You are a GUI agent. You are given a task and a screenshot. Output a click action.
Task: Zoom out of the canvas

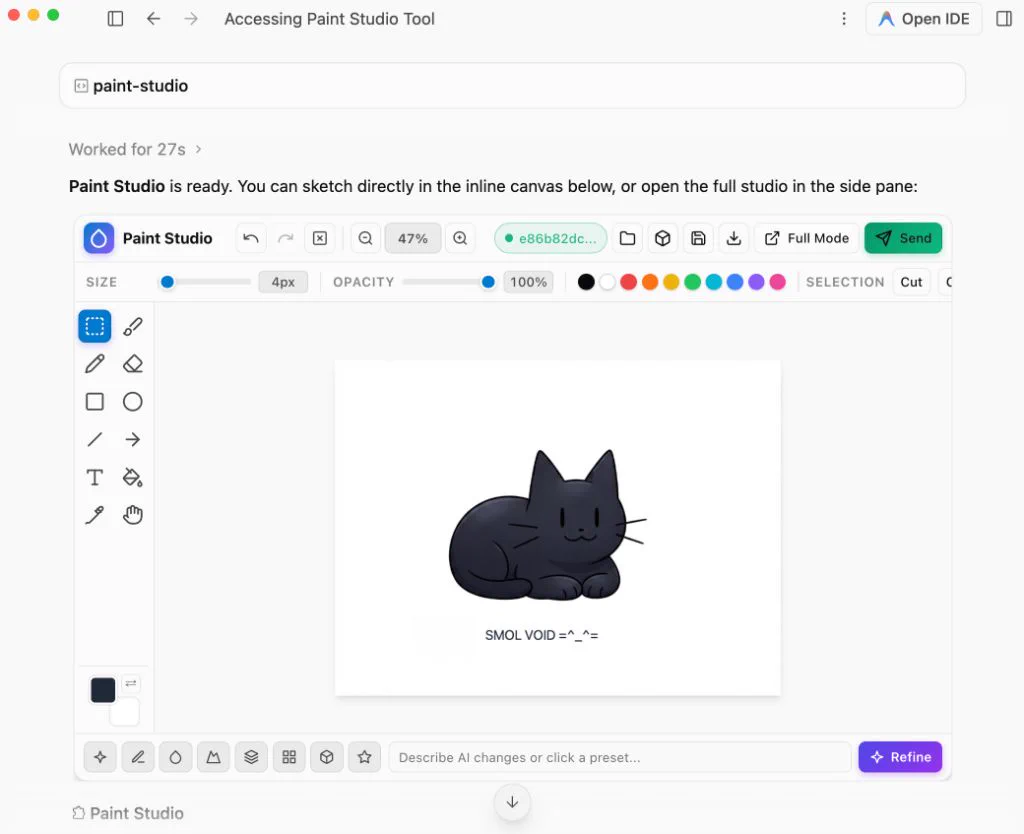point(366,238)
